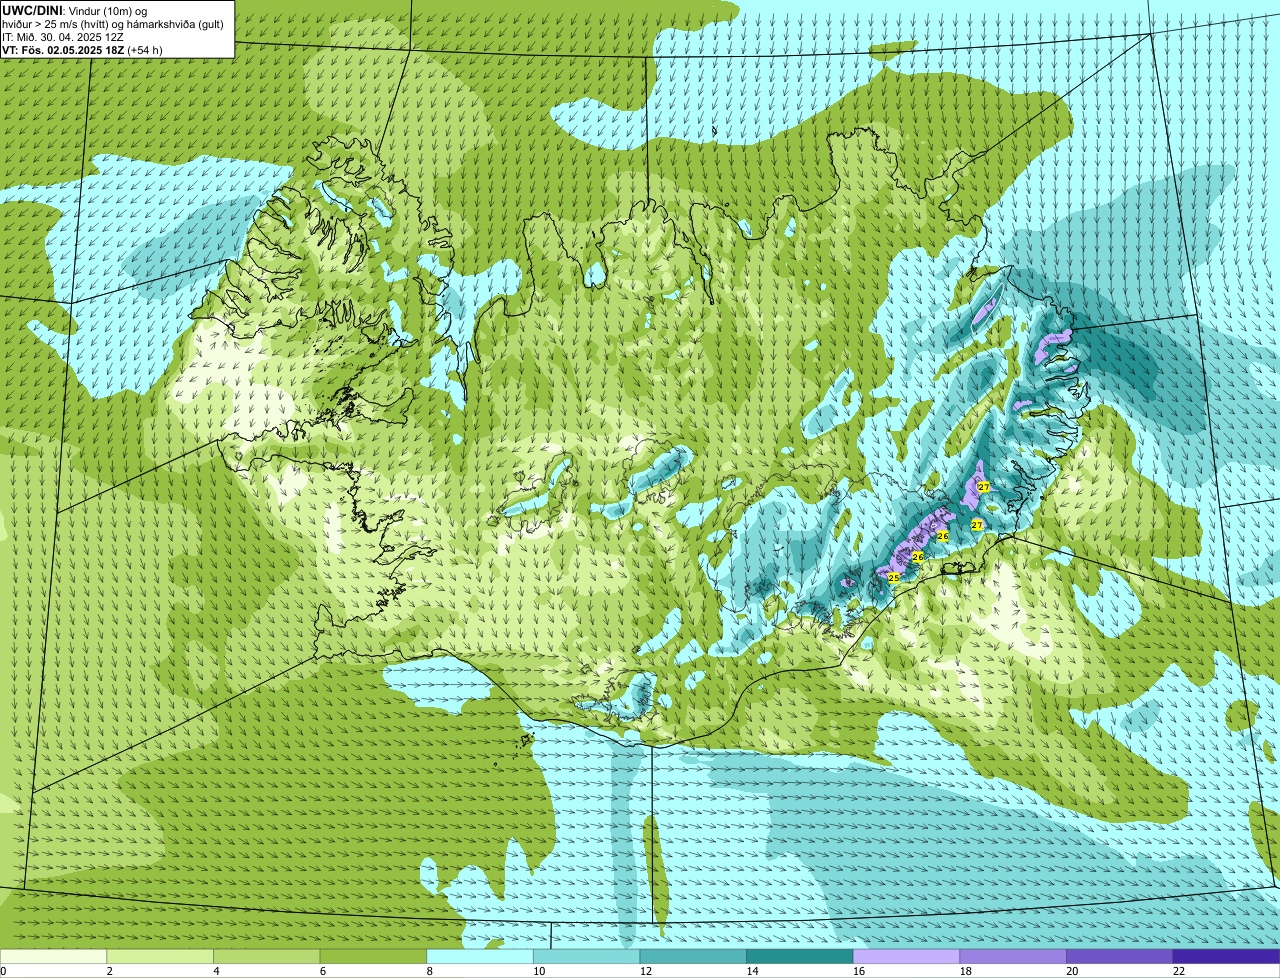Click the pale yellow 0–2 m/s legend swatch

(x=53, y=956)
